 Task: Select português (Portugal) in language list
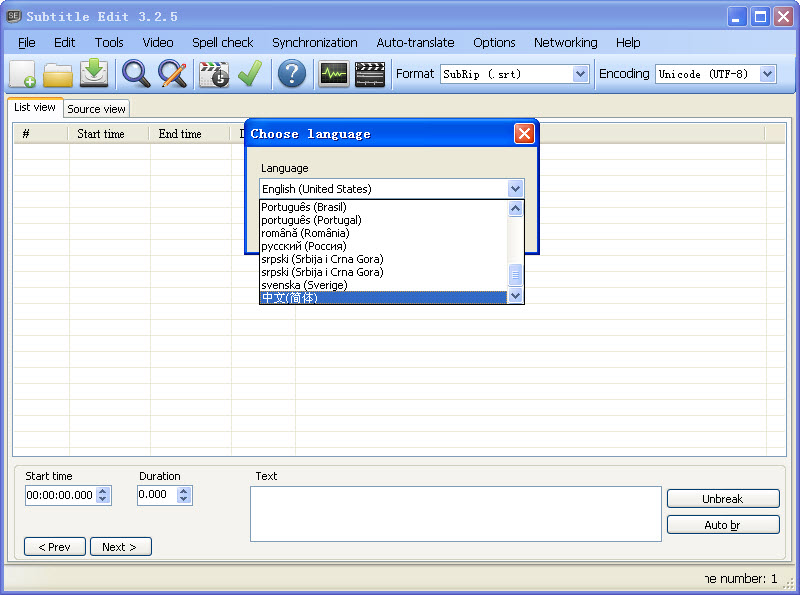pyautogui.click(x=384, y=220)
